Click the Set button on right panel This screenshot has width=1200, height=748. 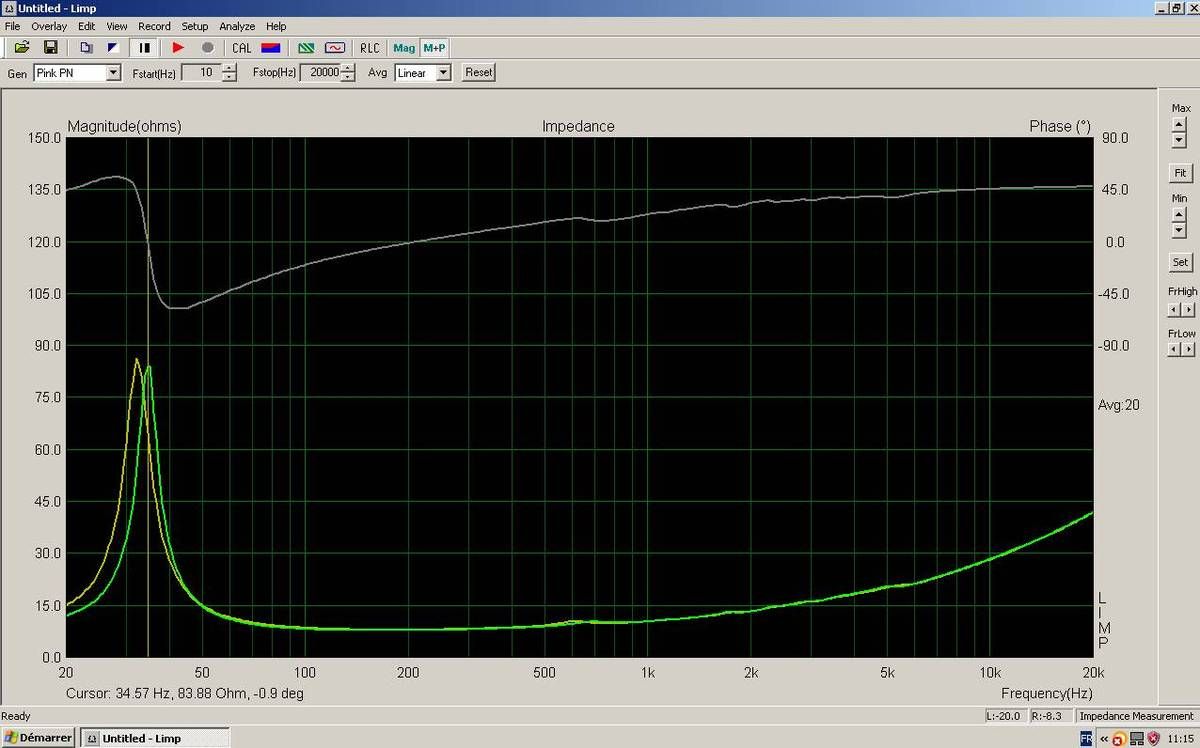tap(1180, 262)
